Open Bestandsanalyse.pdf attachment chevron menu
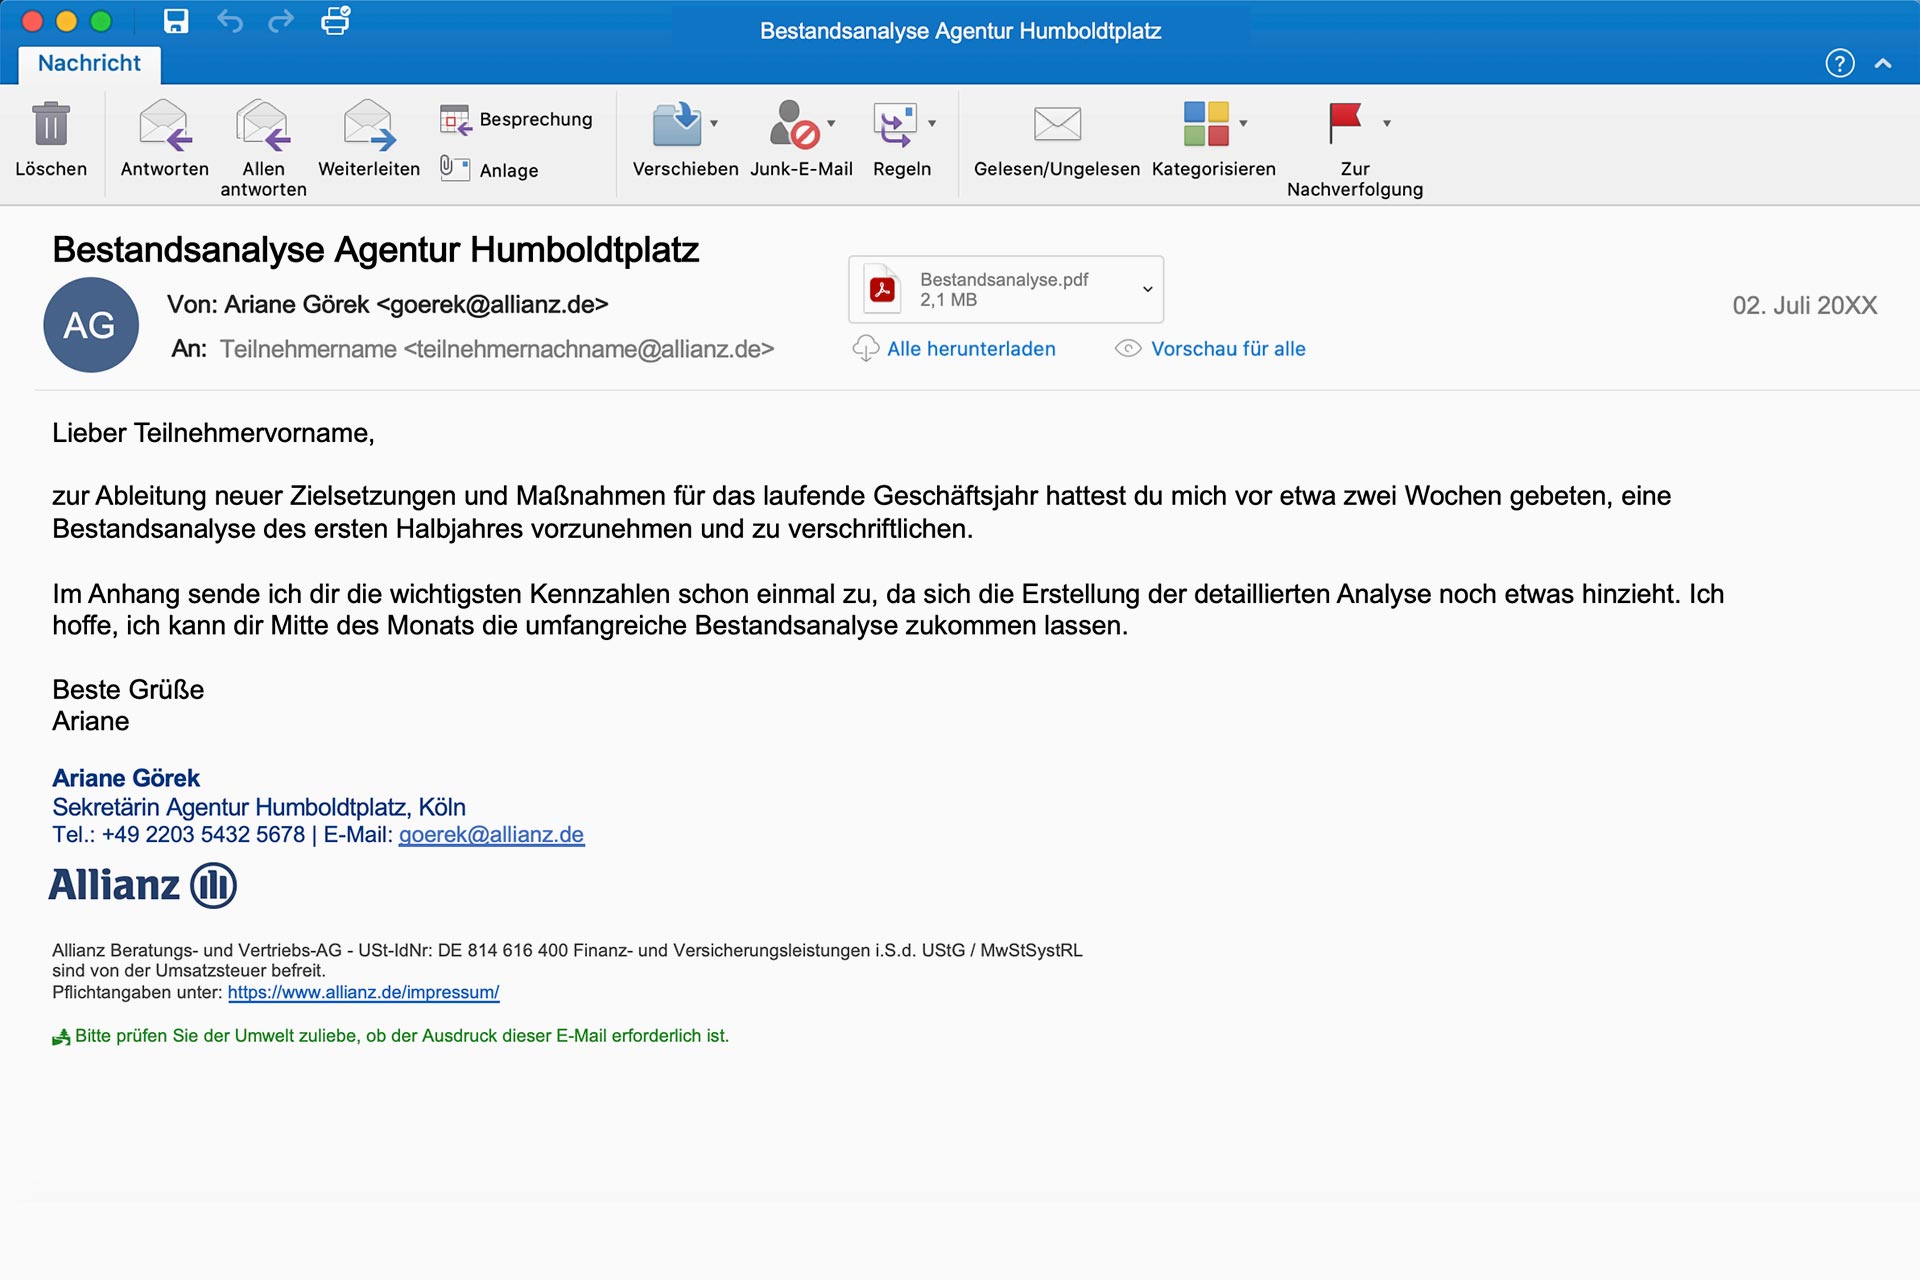 pos(1147,289)
